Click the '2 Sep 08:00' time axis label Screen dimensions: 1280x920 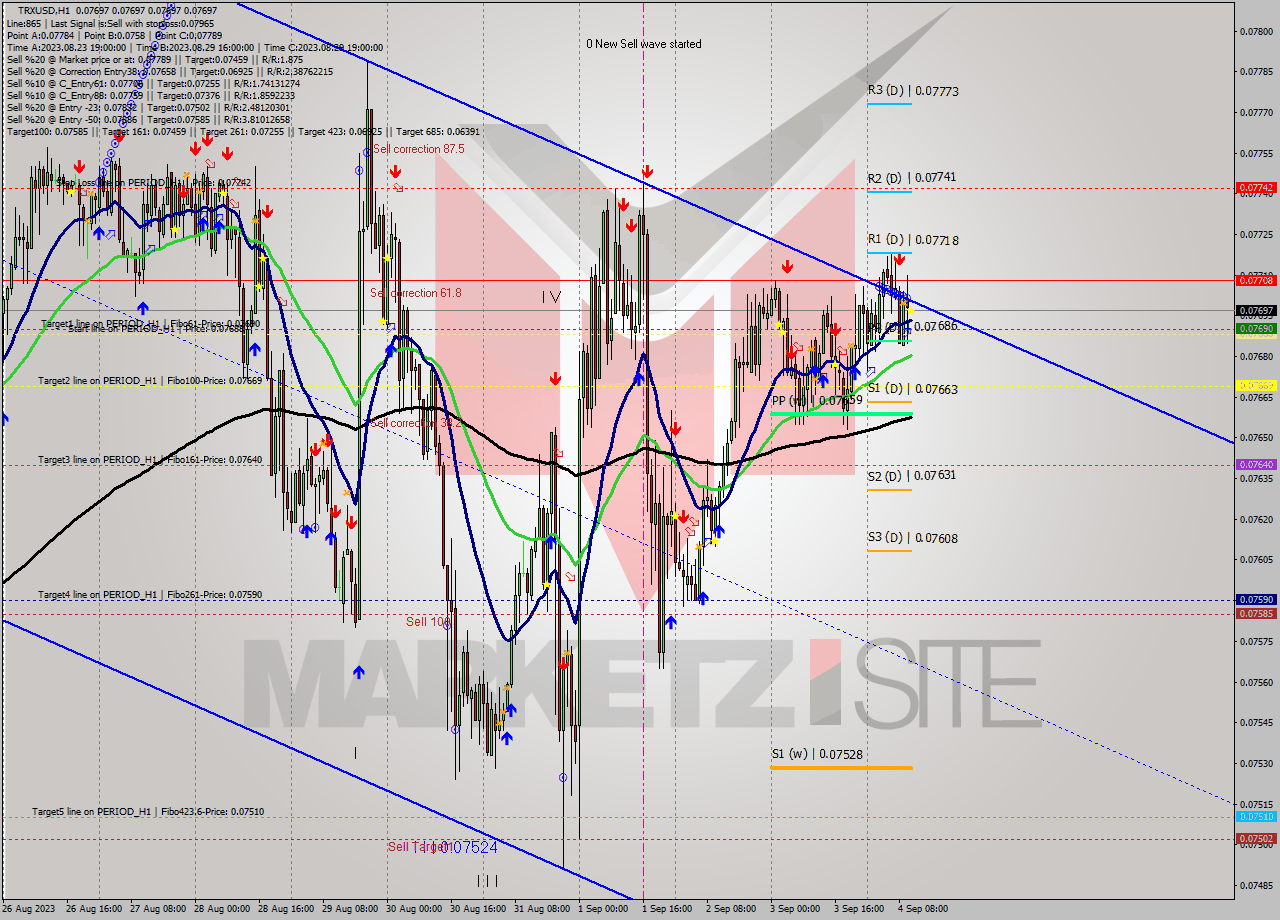731,909
